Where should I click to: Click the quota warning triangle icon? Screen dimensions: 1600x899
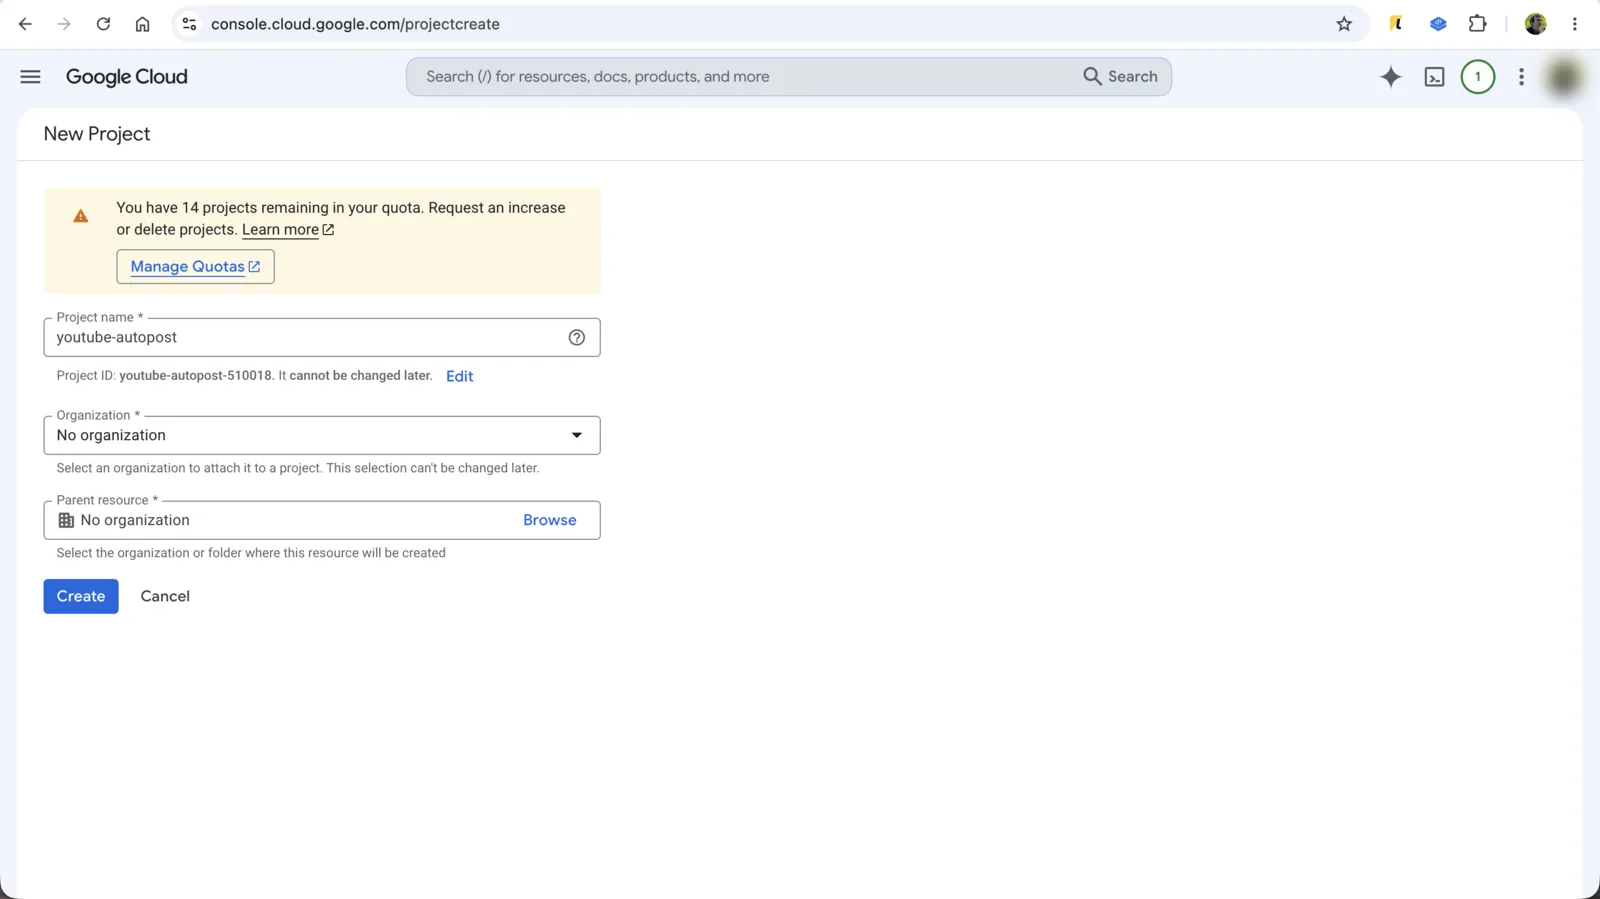(81, 216)
